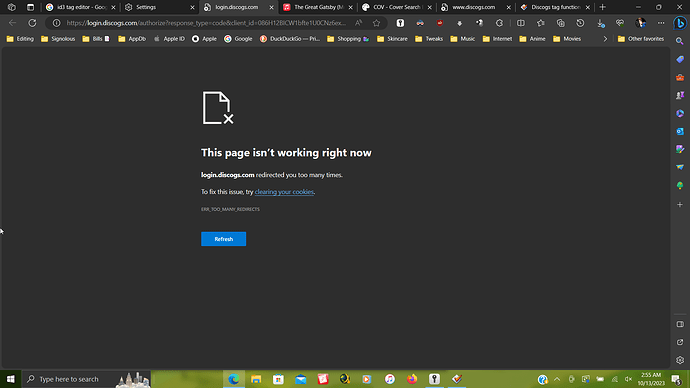Screen dimensions: 690x388
Task: Open sidebar settings gear icon
Action: 680,360
